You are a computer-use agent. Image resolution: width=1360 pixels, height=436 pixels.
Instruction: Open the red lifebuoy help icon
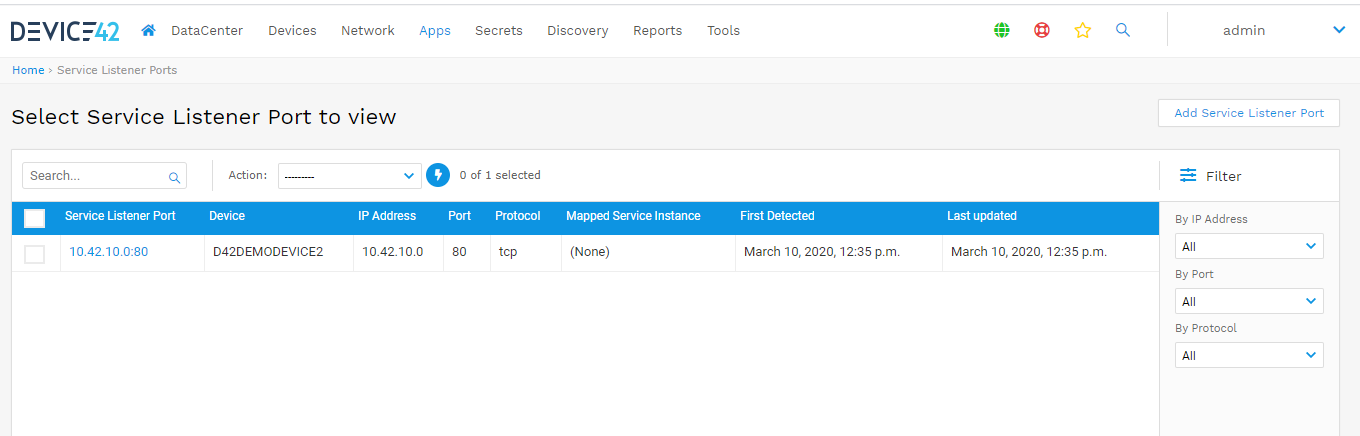click(1042, 30)
